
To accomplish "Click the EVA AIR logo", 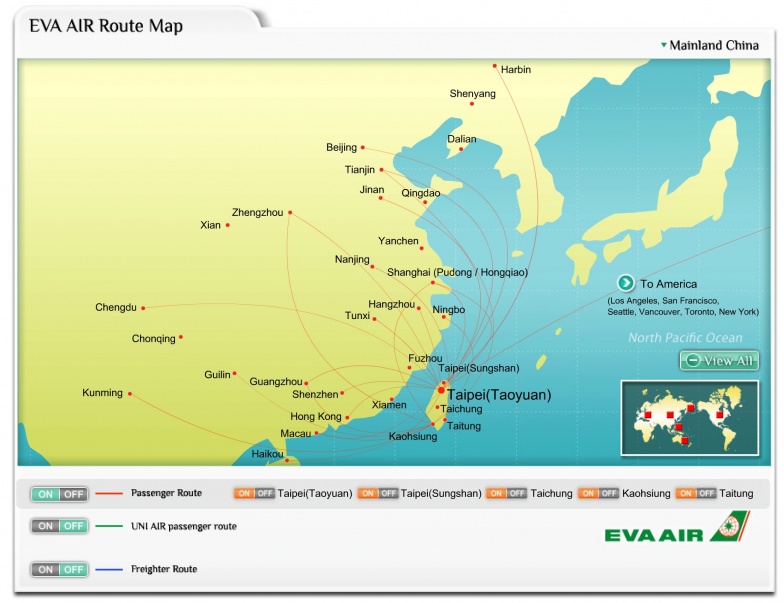I will click(678, 527).
